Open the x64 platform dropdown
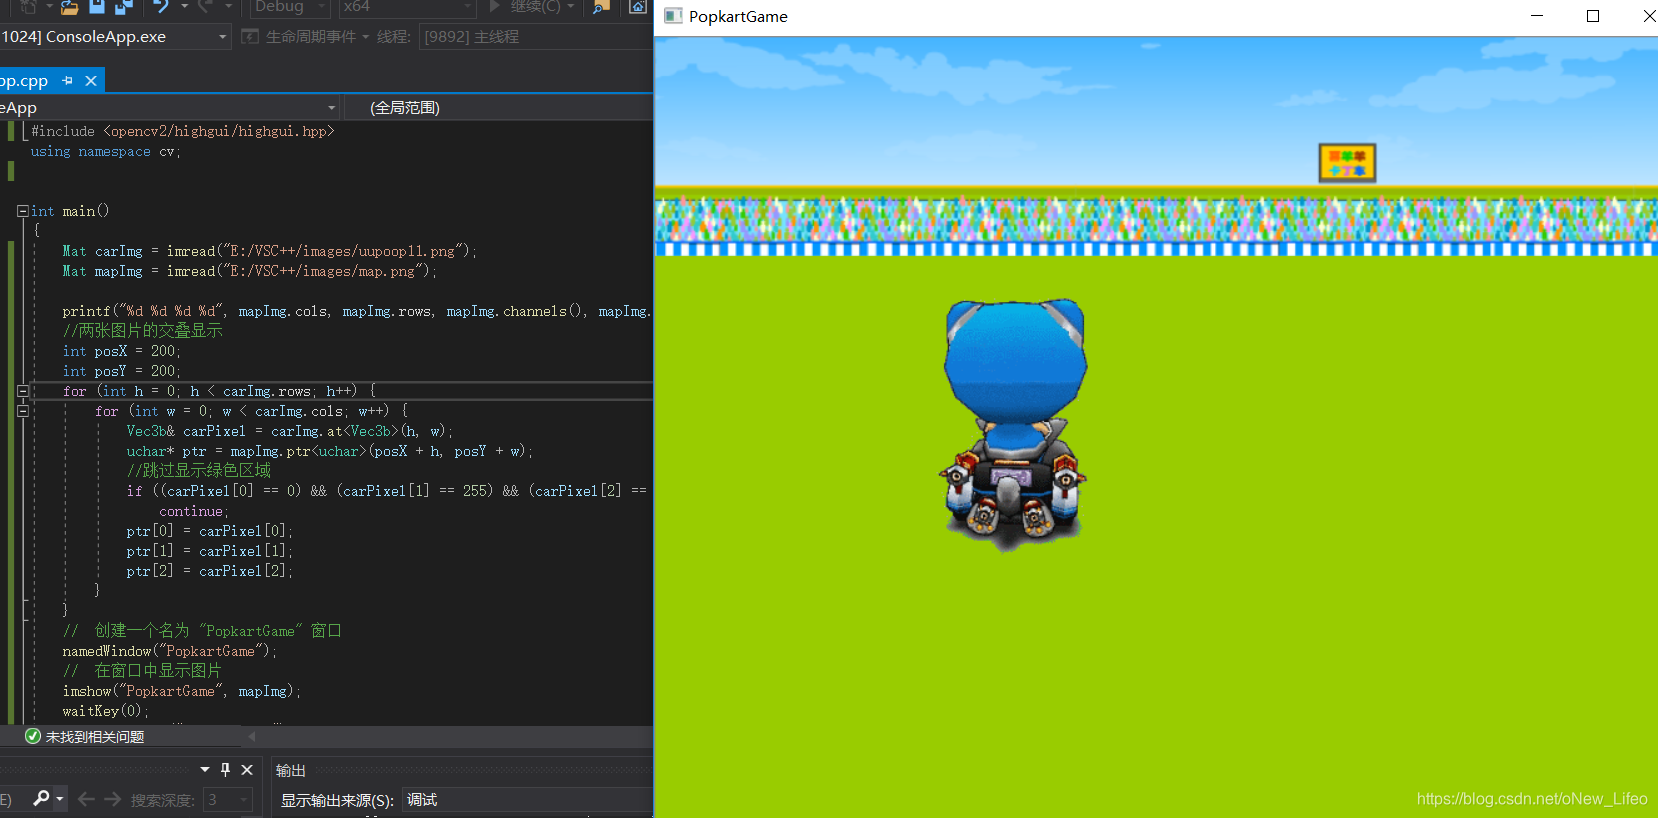This screenshot has height=818, width=1658. click(x=406, y=7)
